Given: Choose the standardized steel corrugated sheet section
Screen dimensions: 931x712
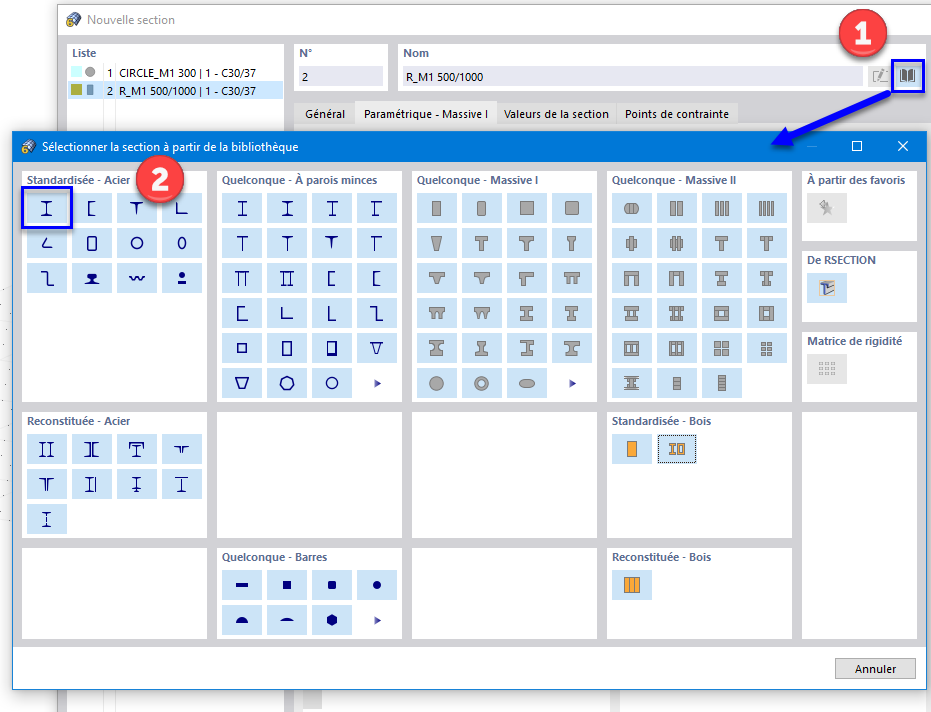Looking at the screenshot, I should click(137, 278).
